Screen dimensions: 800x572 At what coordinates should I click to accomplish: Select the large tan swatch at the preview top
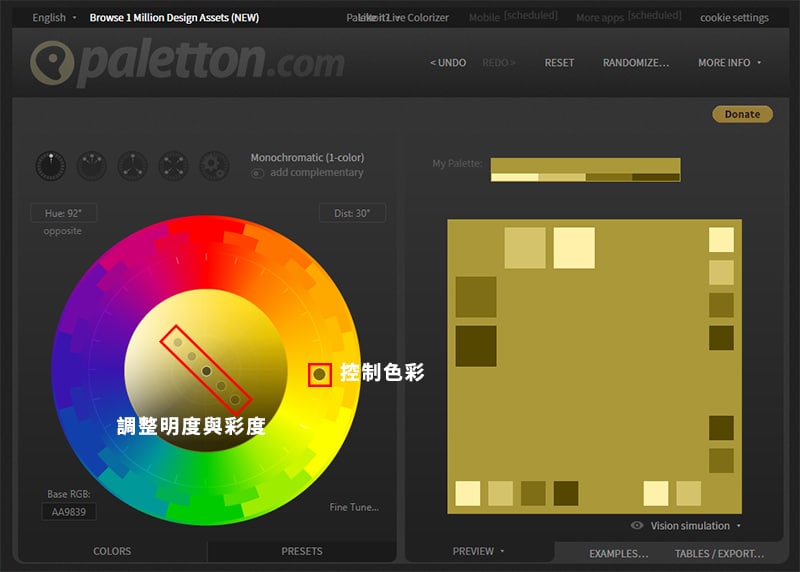(x=525, y=248)
